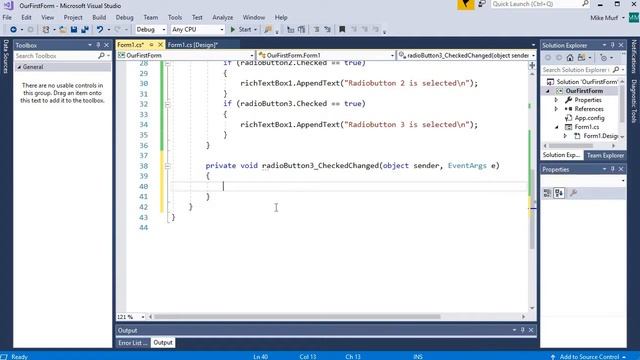This screenshot has width=640, height=360.
Task: Collapse the General group in Toolbox
Action: 19,67
